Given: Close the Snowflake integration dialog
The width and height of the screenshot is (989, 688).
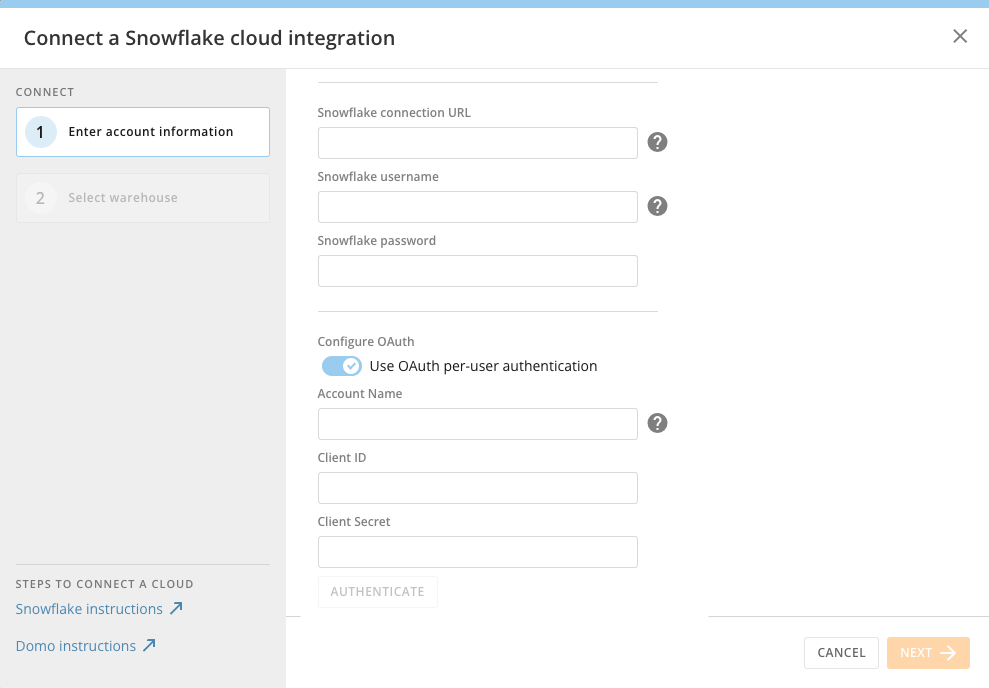Looking at the screenshot, I should pyautogui.click(x=960, y=37).
